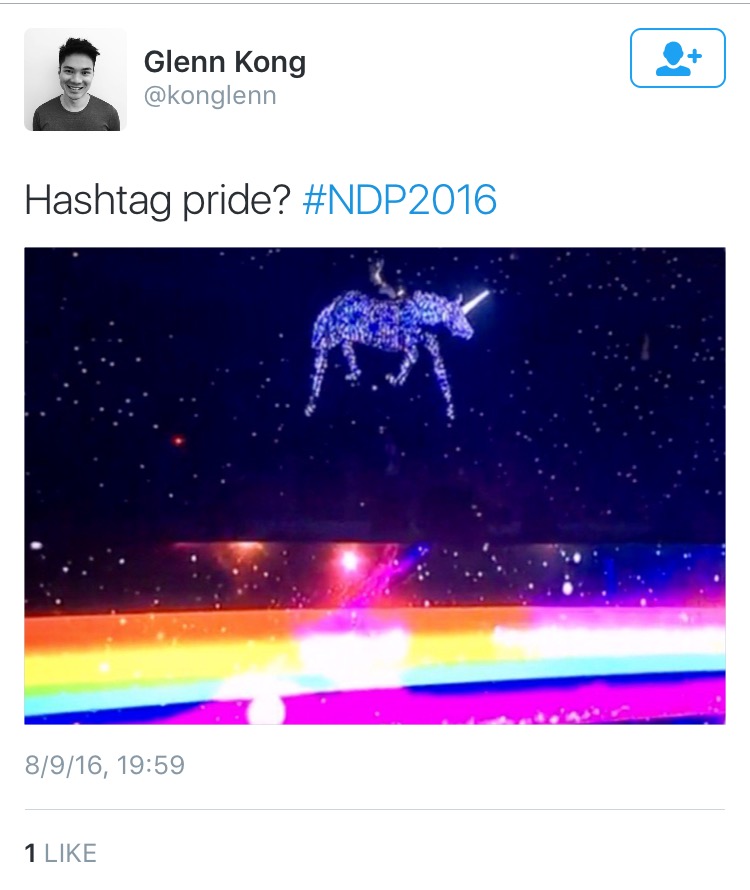750x890 pixels.
Task: View the tweet's attached photo
Action: click(x=375, y=486)
